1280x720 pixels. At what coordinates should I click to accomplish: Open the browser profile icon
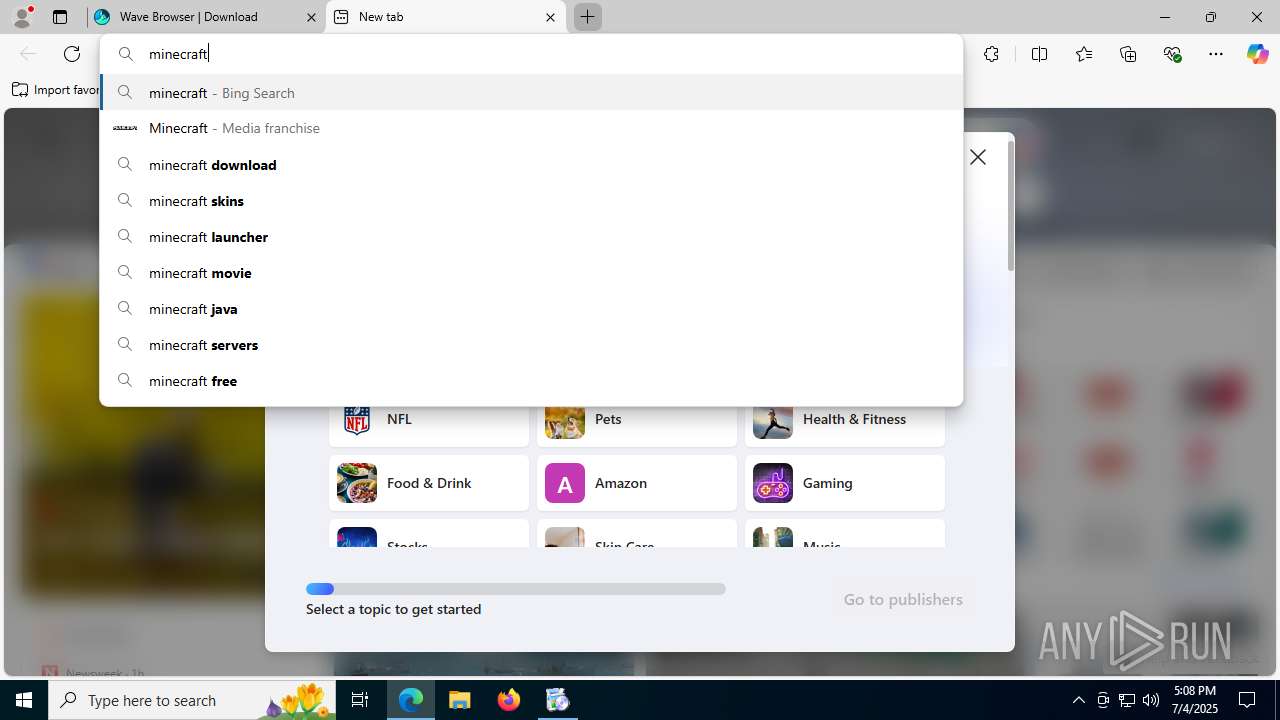[x=22, y=17]
